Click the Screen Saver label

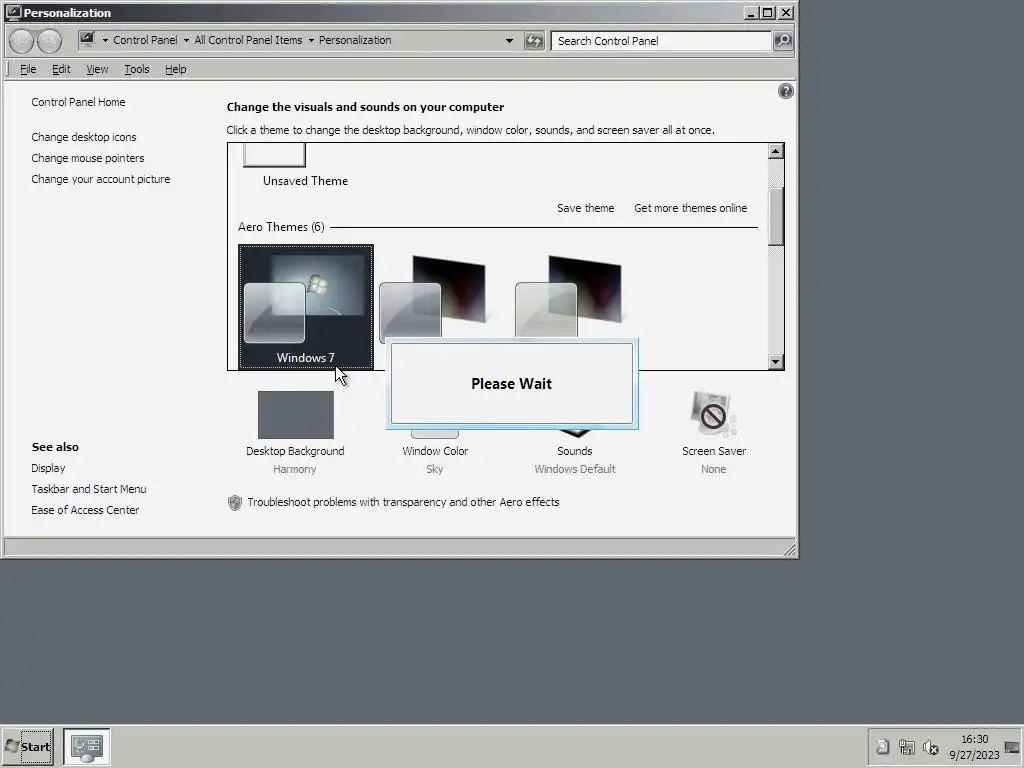click(714, 451)
